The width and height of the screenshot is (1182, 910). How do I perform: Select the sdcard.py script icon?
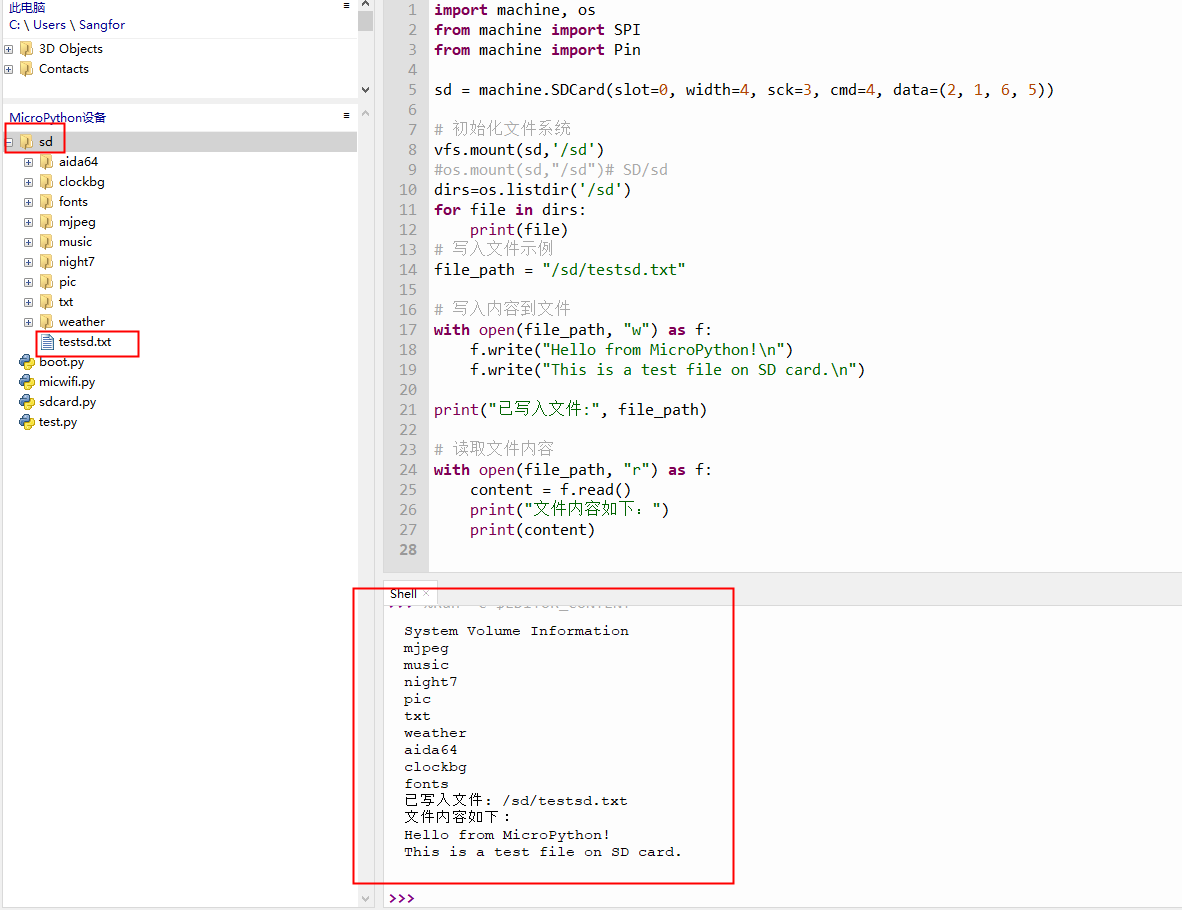click(26, 402)
